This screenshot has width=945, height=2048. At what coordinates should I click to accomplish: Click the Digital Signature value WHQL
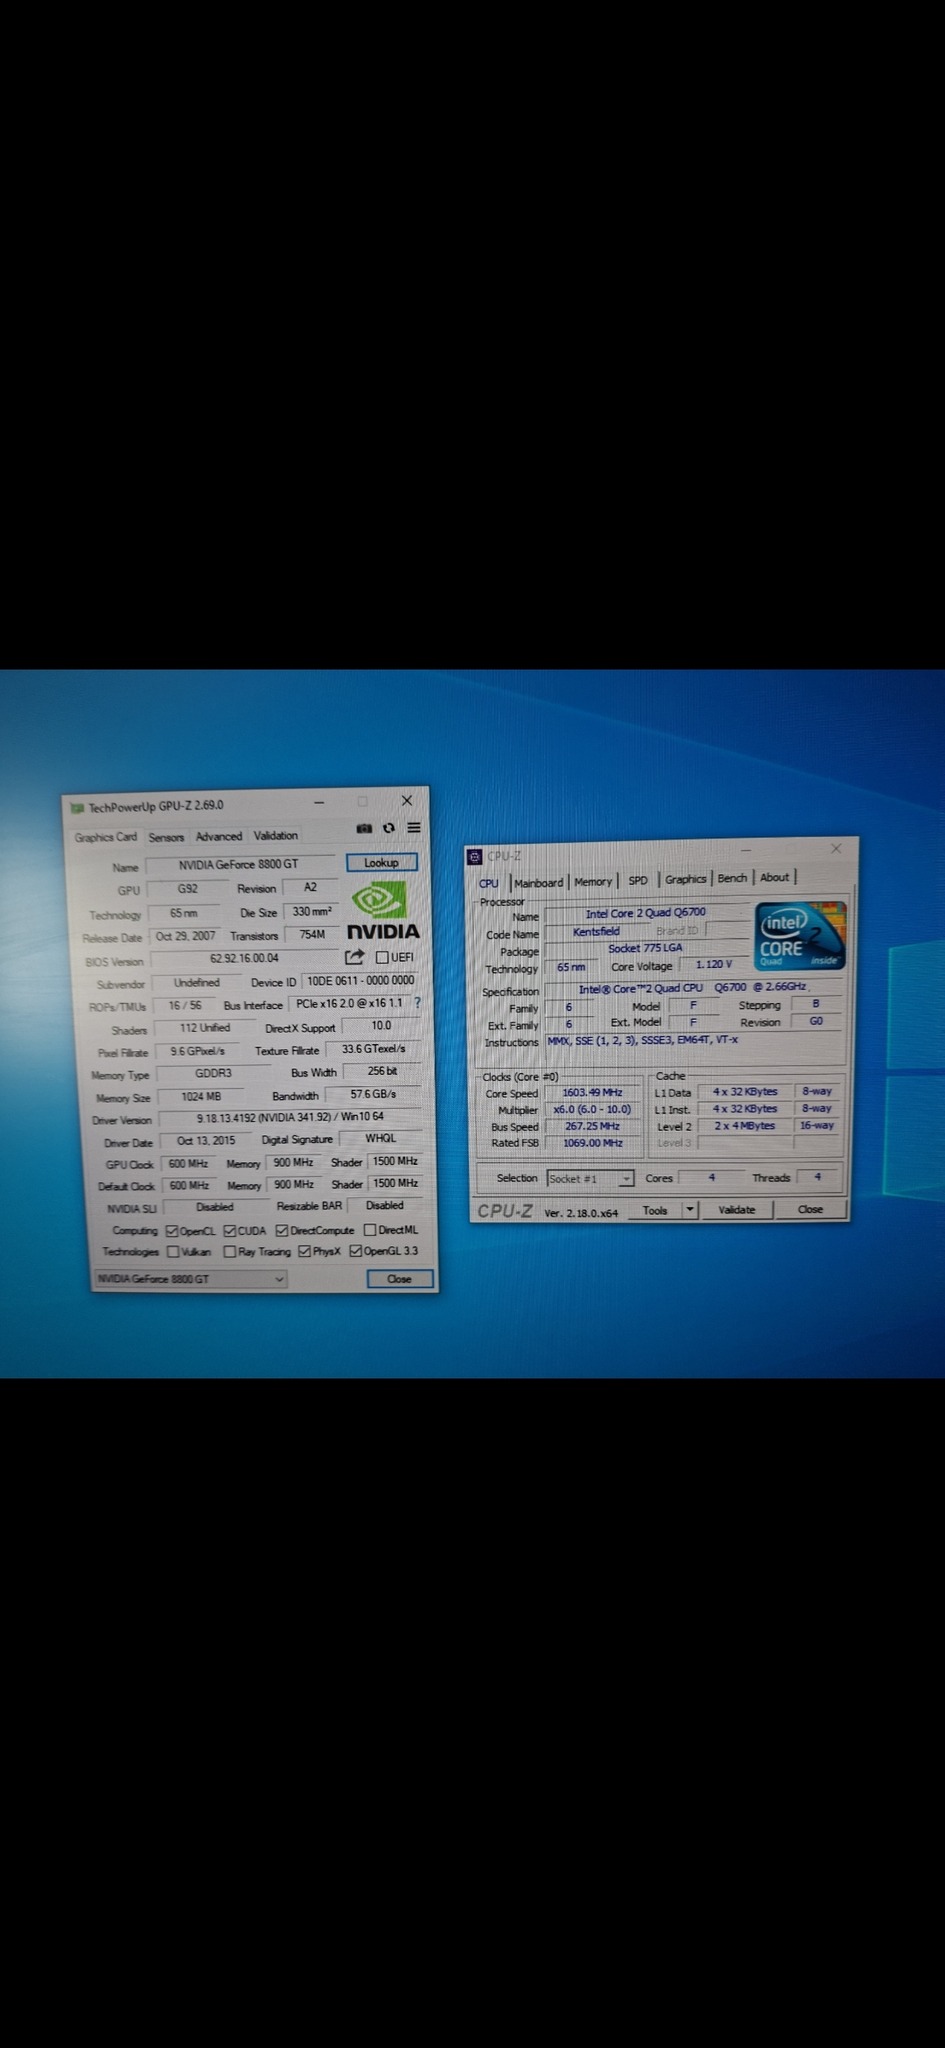click(381, 1138)
